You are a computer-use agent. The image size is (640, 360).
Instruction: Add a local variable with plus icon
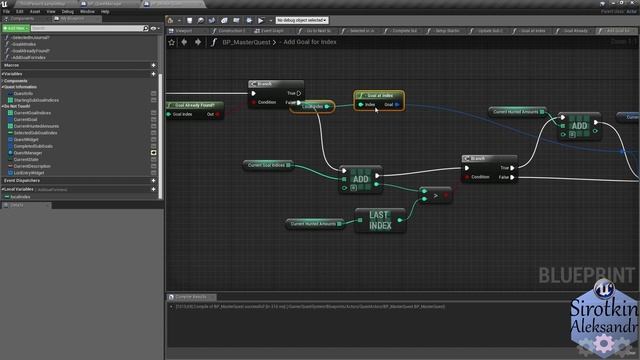pyautogui.click(x=153, y=189)
